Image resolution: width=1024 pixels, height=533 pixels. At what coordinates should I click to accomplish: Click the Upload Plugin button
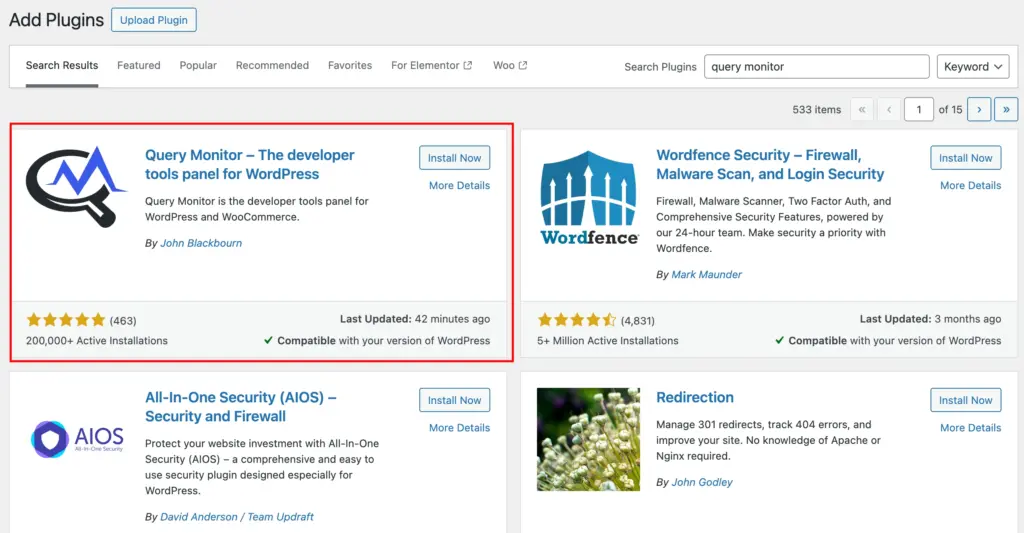[153, 20]
